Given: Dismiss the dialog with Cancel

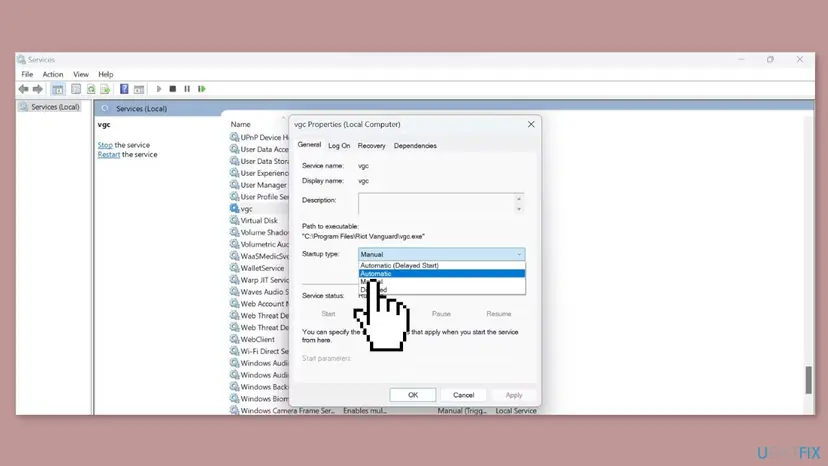Looking at the screenshot, I should [463, 395].
